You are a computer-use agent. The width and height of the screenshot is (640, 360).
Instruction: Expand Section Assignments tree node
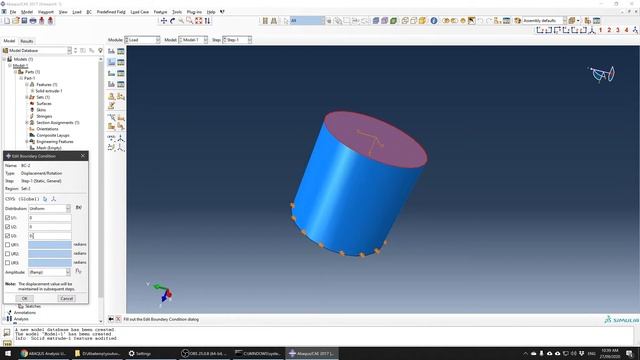27,122
